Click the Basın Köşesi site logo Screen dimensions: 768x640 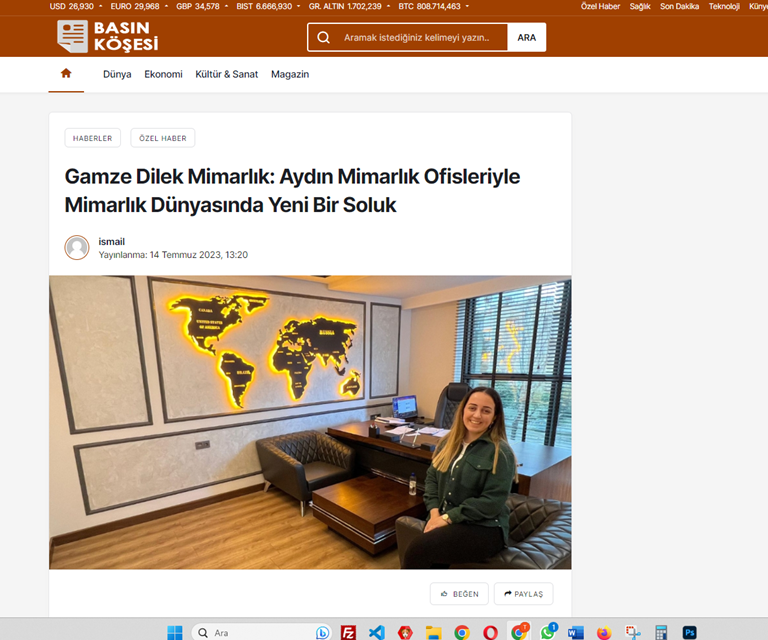coord(108,37)
